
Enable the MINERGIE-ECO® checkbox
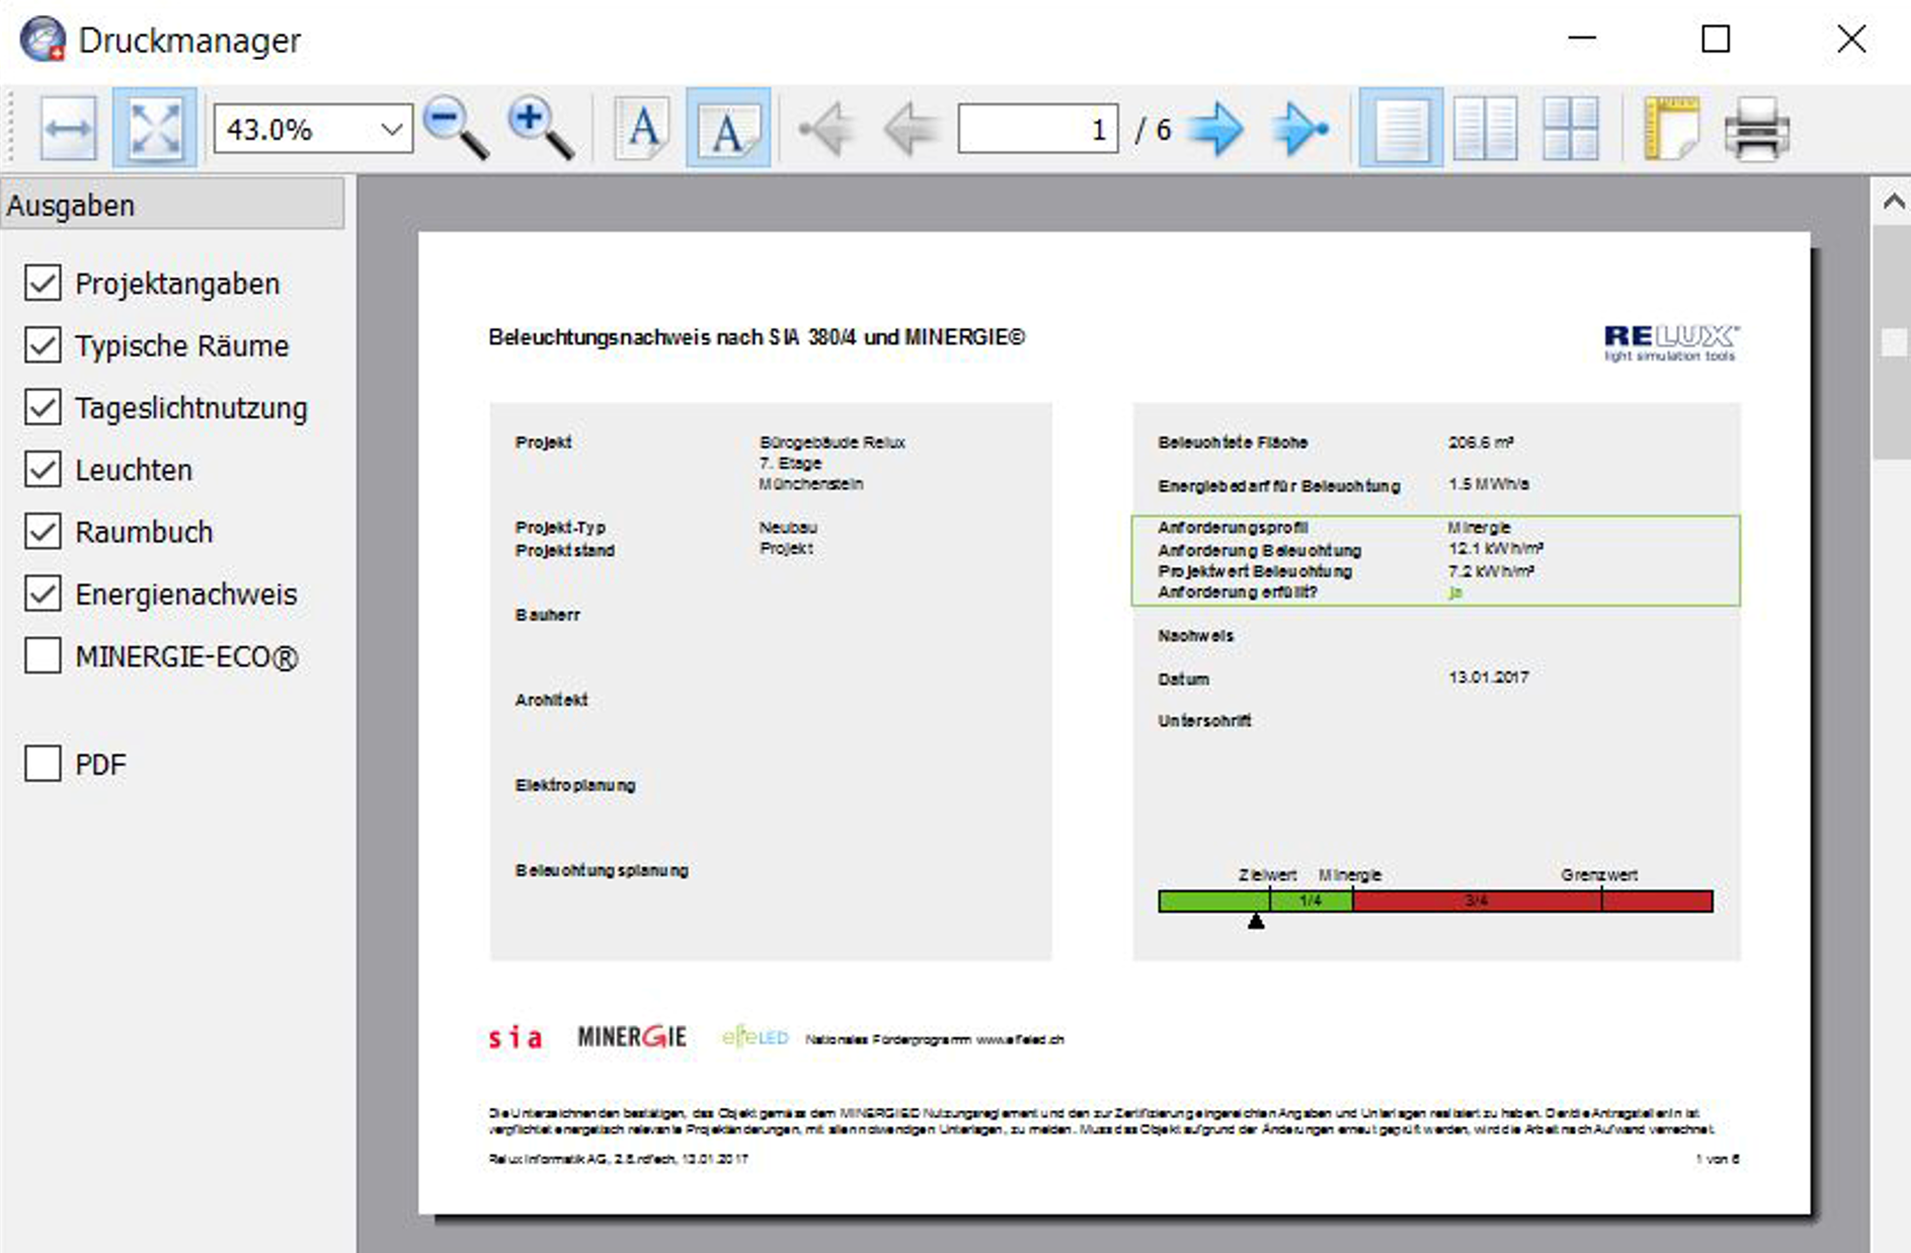[x=43, y=656]
